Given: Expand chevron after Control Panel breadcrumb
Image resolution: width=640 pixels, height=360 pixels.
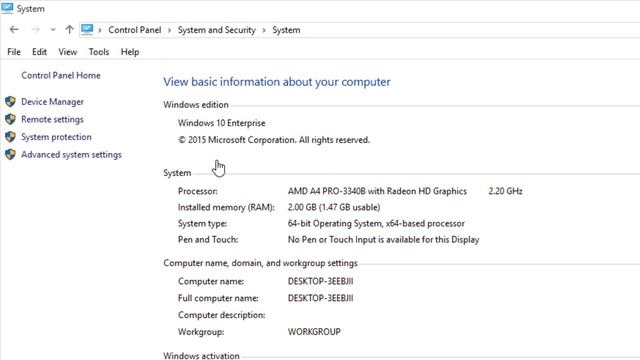Looking at the screenshot, I should pos(169,30).
